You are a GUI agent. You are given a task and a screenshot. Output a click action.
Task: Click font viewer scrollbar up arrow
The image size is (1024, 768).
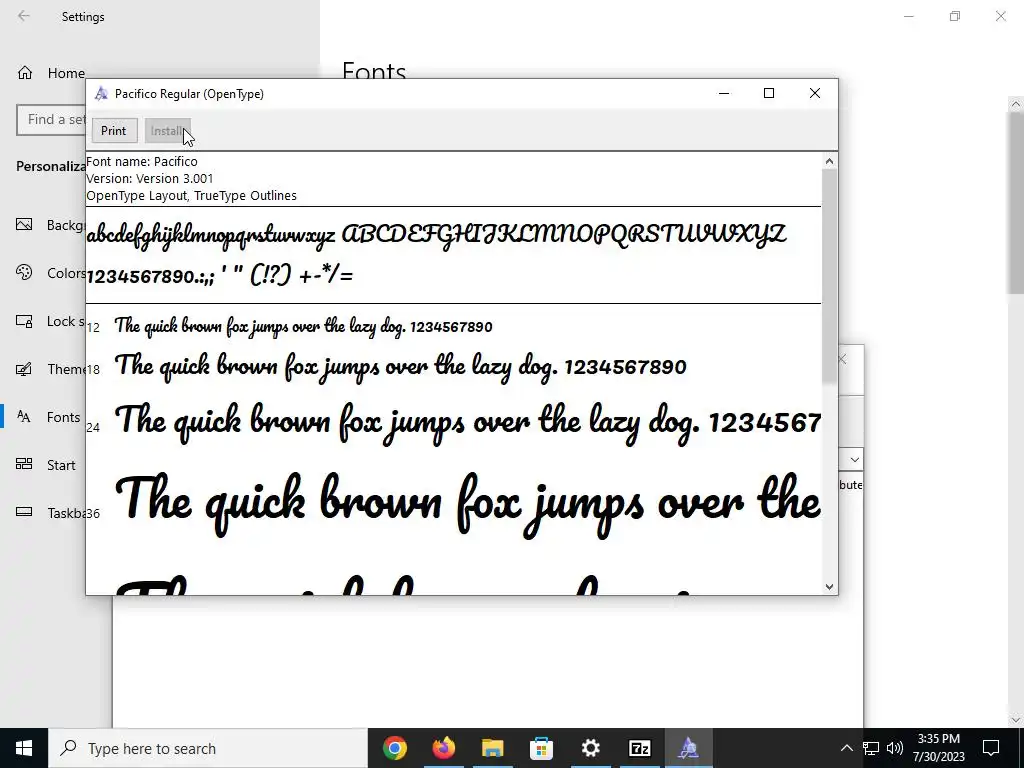(829, 161)
